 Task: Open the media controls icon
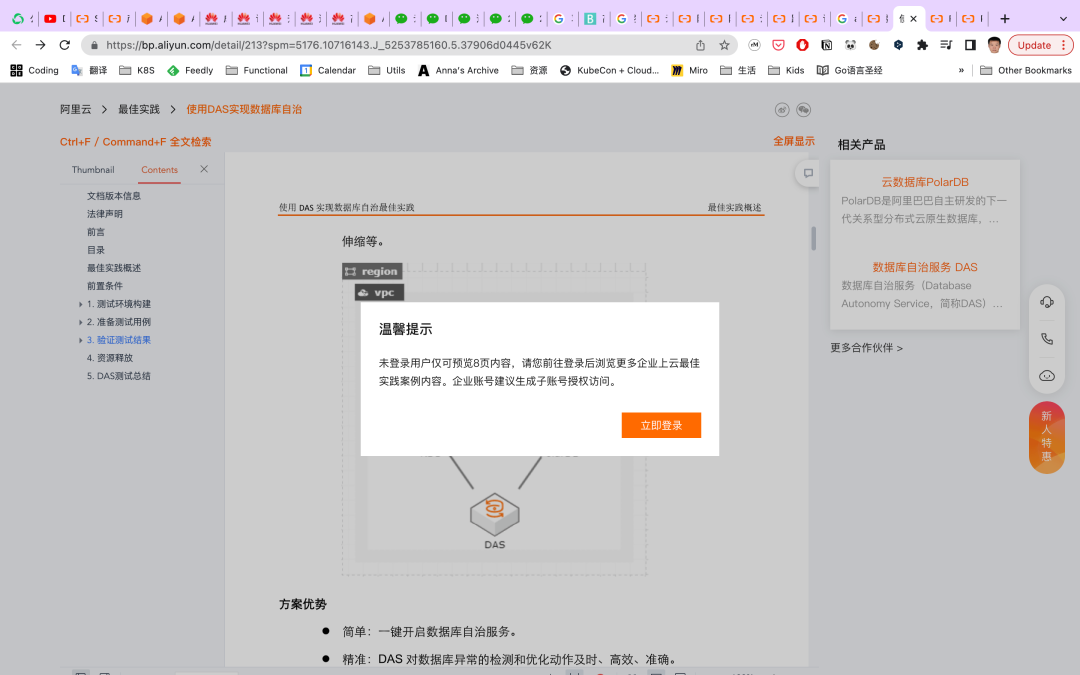pos(946,45)
